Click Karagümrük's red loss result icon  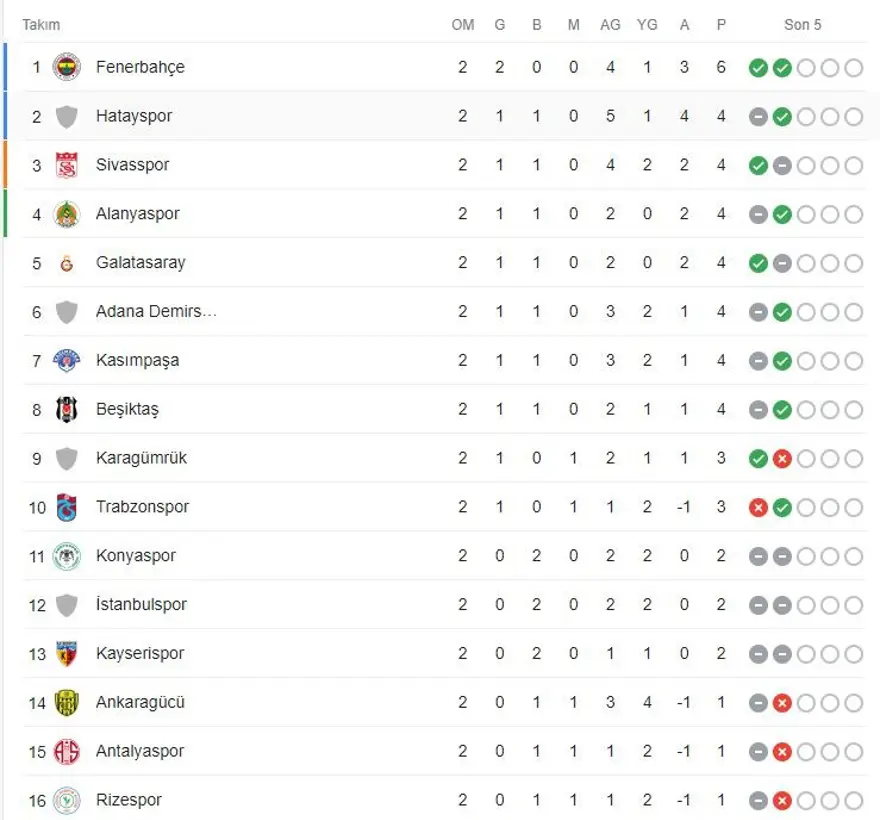coord(782,458)
